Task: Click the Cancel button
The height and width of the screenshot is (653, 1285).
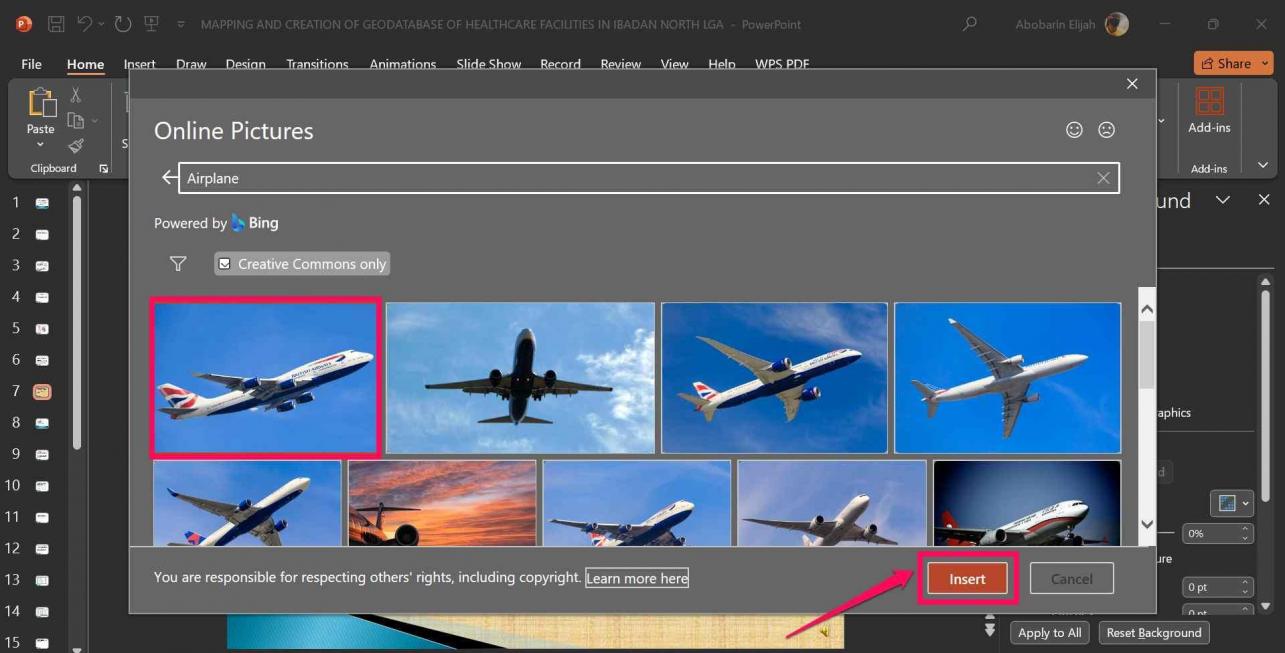Action: [1071, 579]
